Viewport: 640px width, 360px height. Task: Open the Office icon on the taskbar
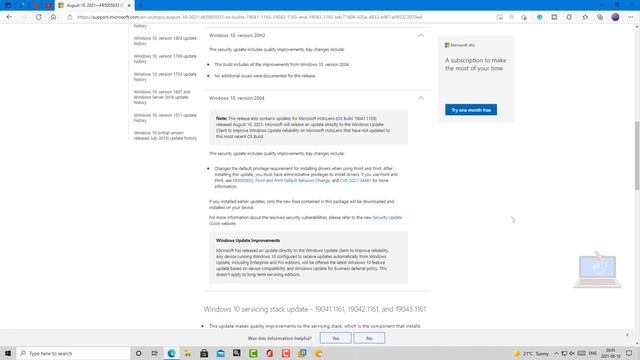pyautogui.click(x=269, y=353)
